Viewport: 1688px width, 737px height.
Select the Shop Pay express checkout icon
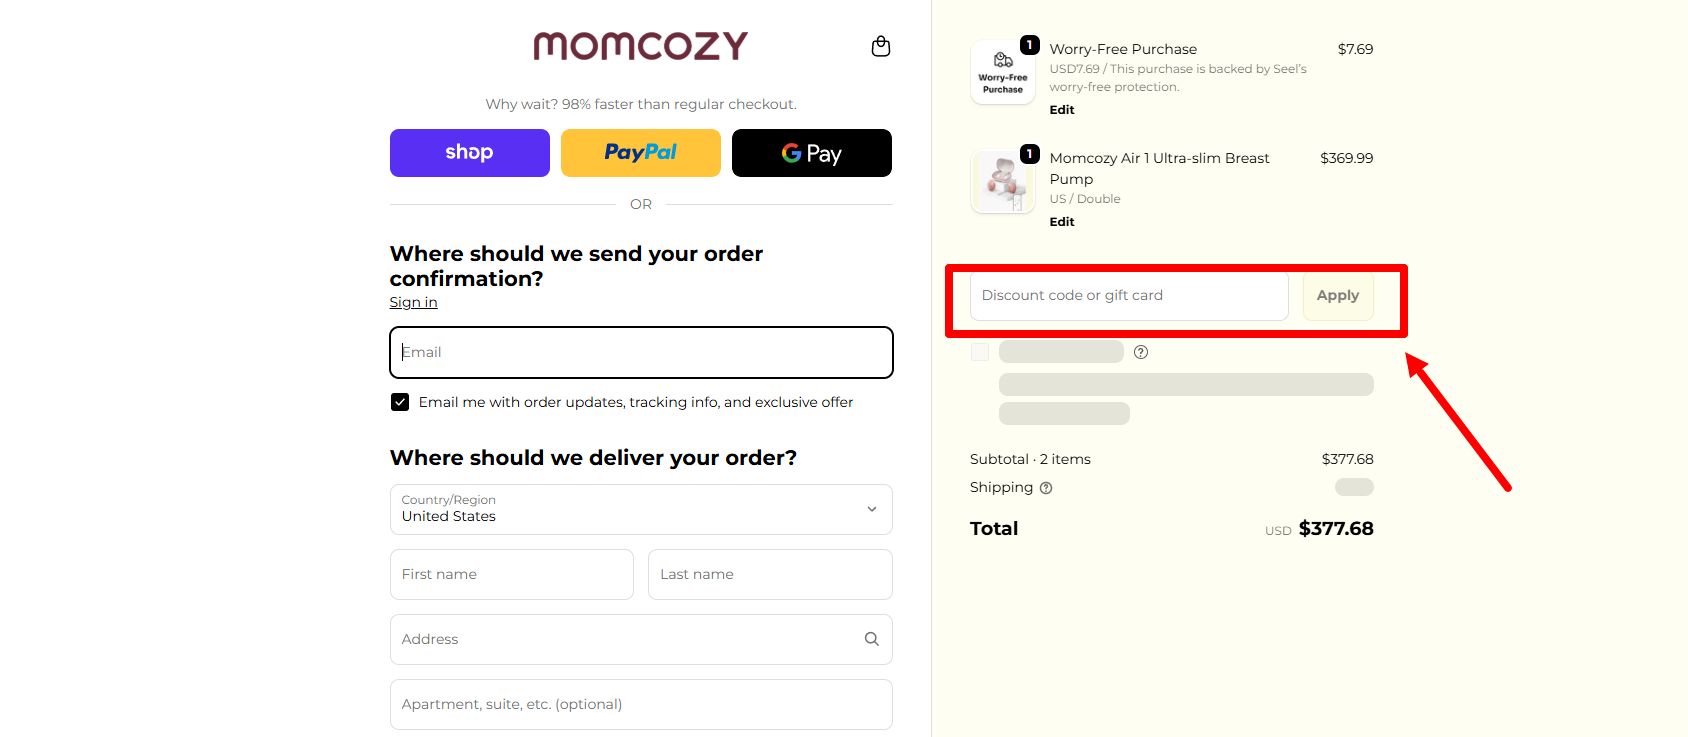[x=469, y=152]
